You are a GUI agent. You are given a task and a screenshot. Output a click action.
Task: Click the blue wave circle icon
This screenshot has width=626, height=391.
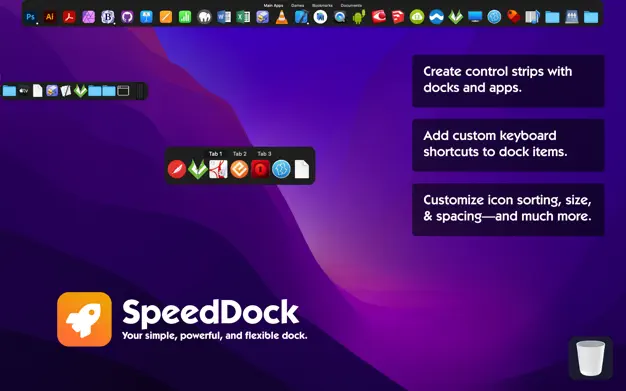(436, 17)
